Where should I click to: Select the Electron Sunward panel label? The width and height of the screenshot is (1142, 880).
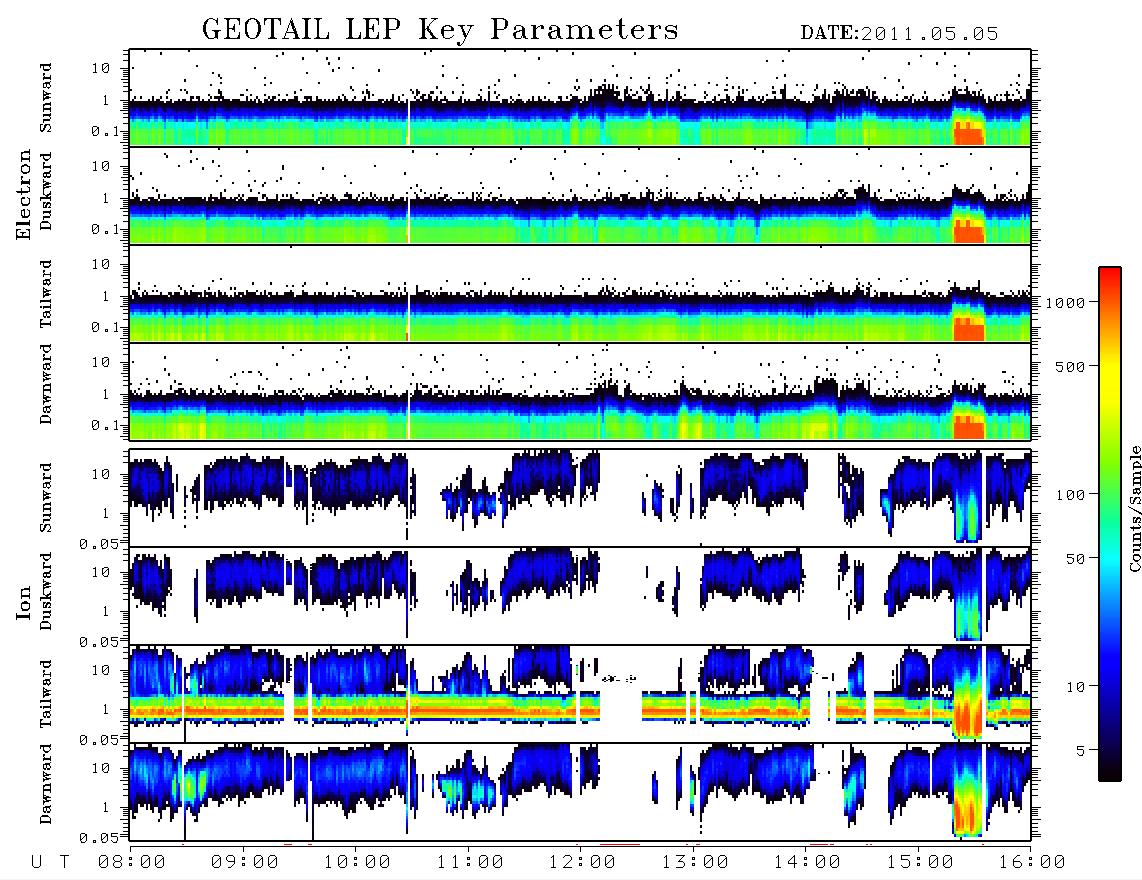tap(46, 98)
